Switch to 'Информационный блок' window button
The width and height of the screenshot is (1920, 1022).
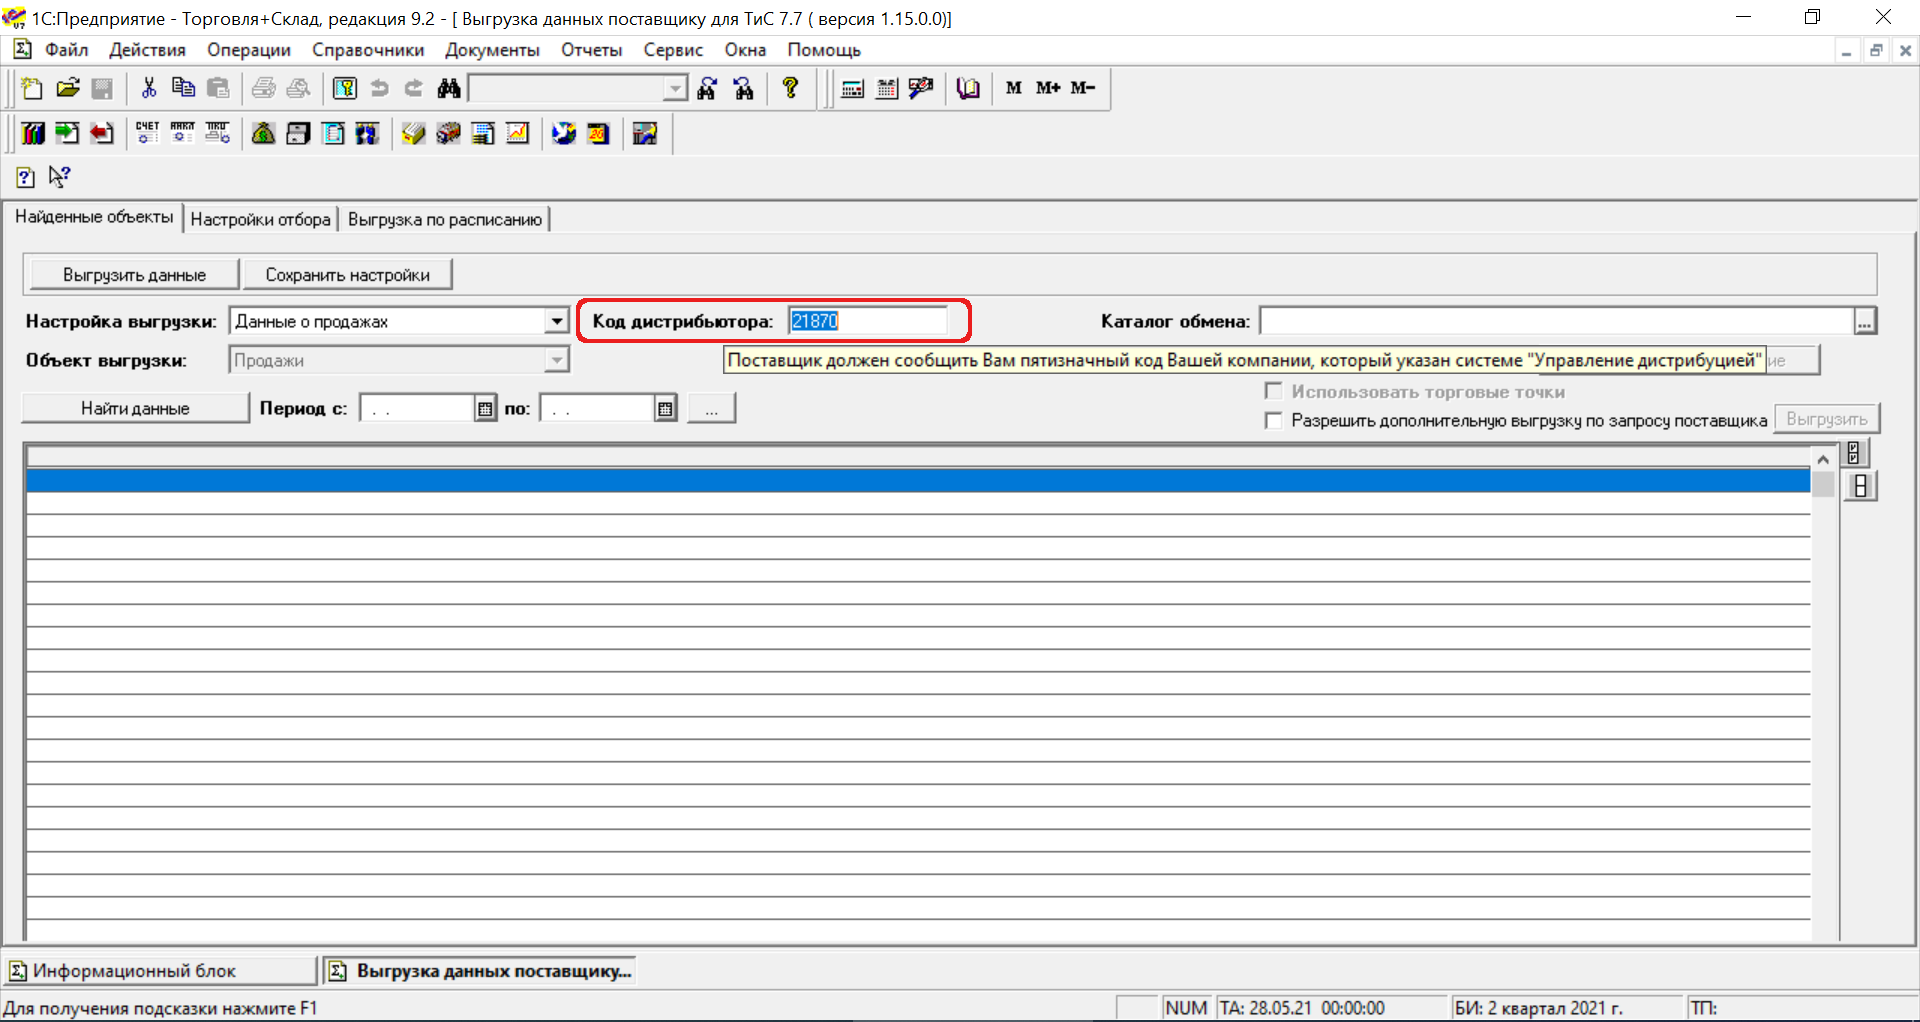(x=160, y=971)
